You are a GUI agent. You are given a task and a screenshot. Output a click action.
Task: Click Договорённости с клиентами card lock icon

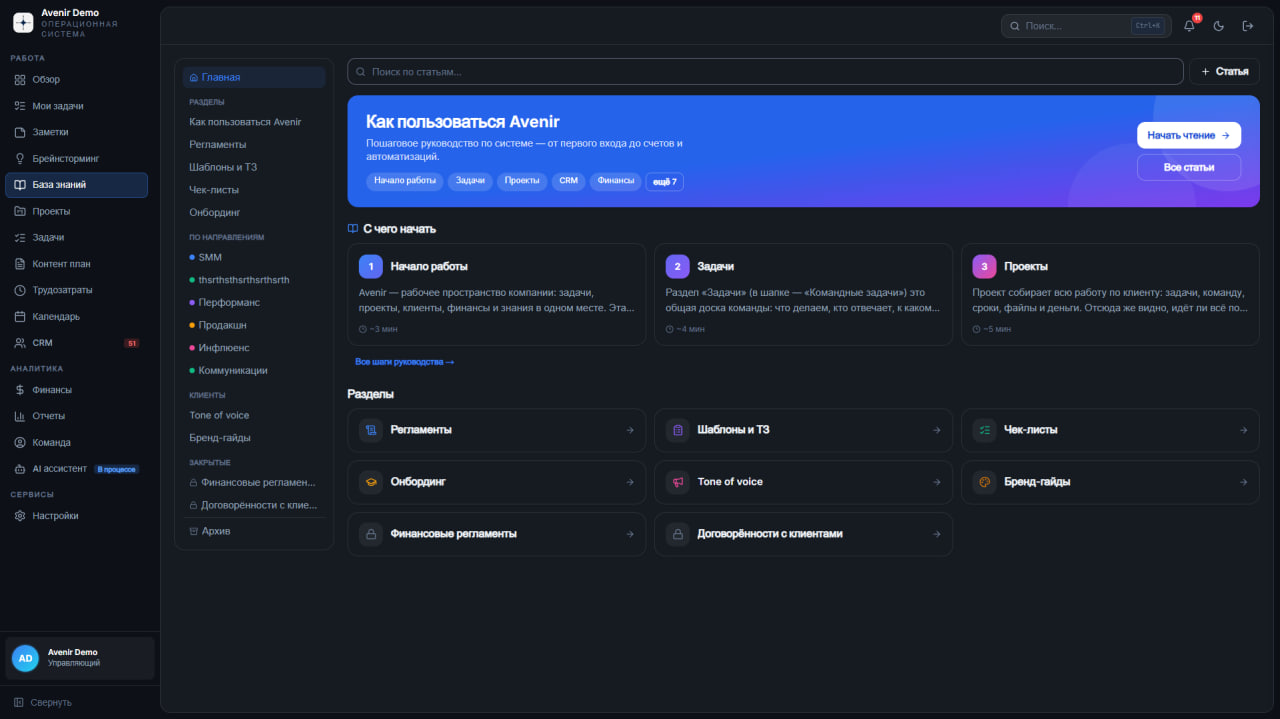click(x=678, y=534)
